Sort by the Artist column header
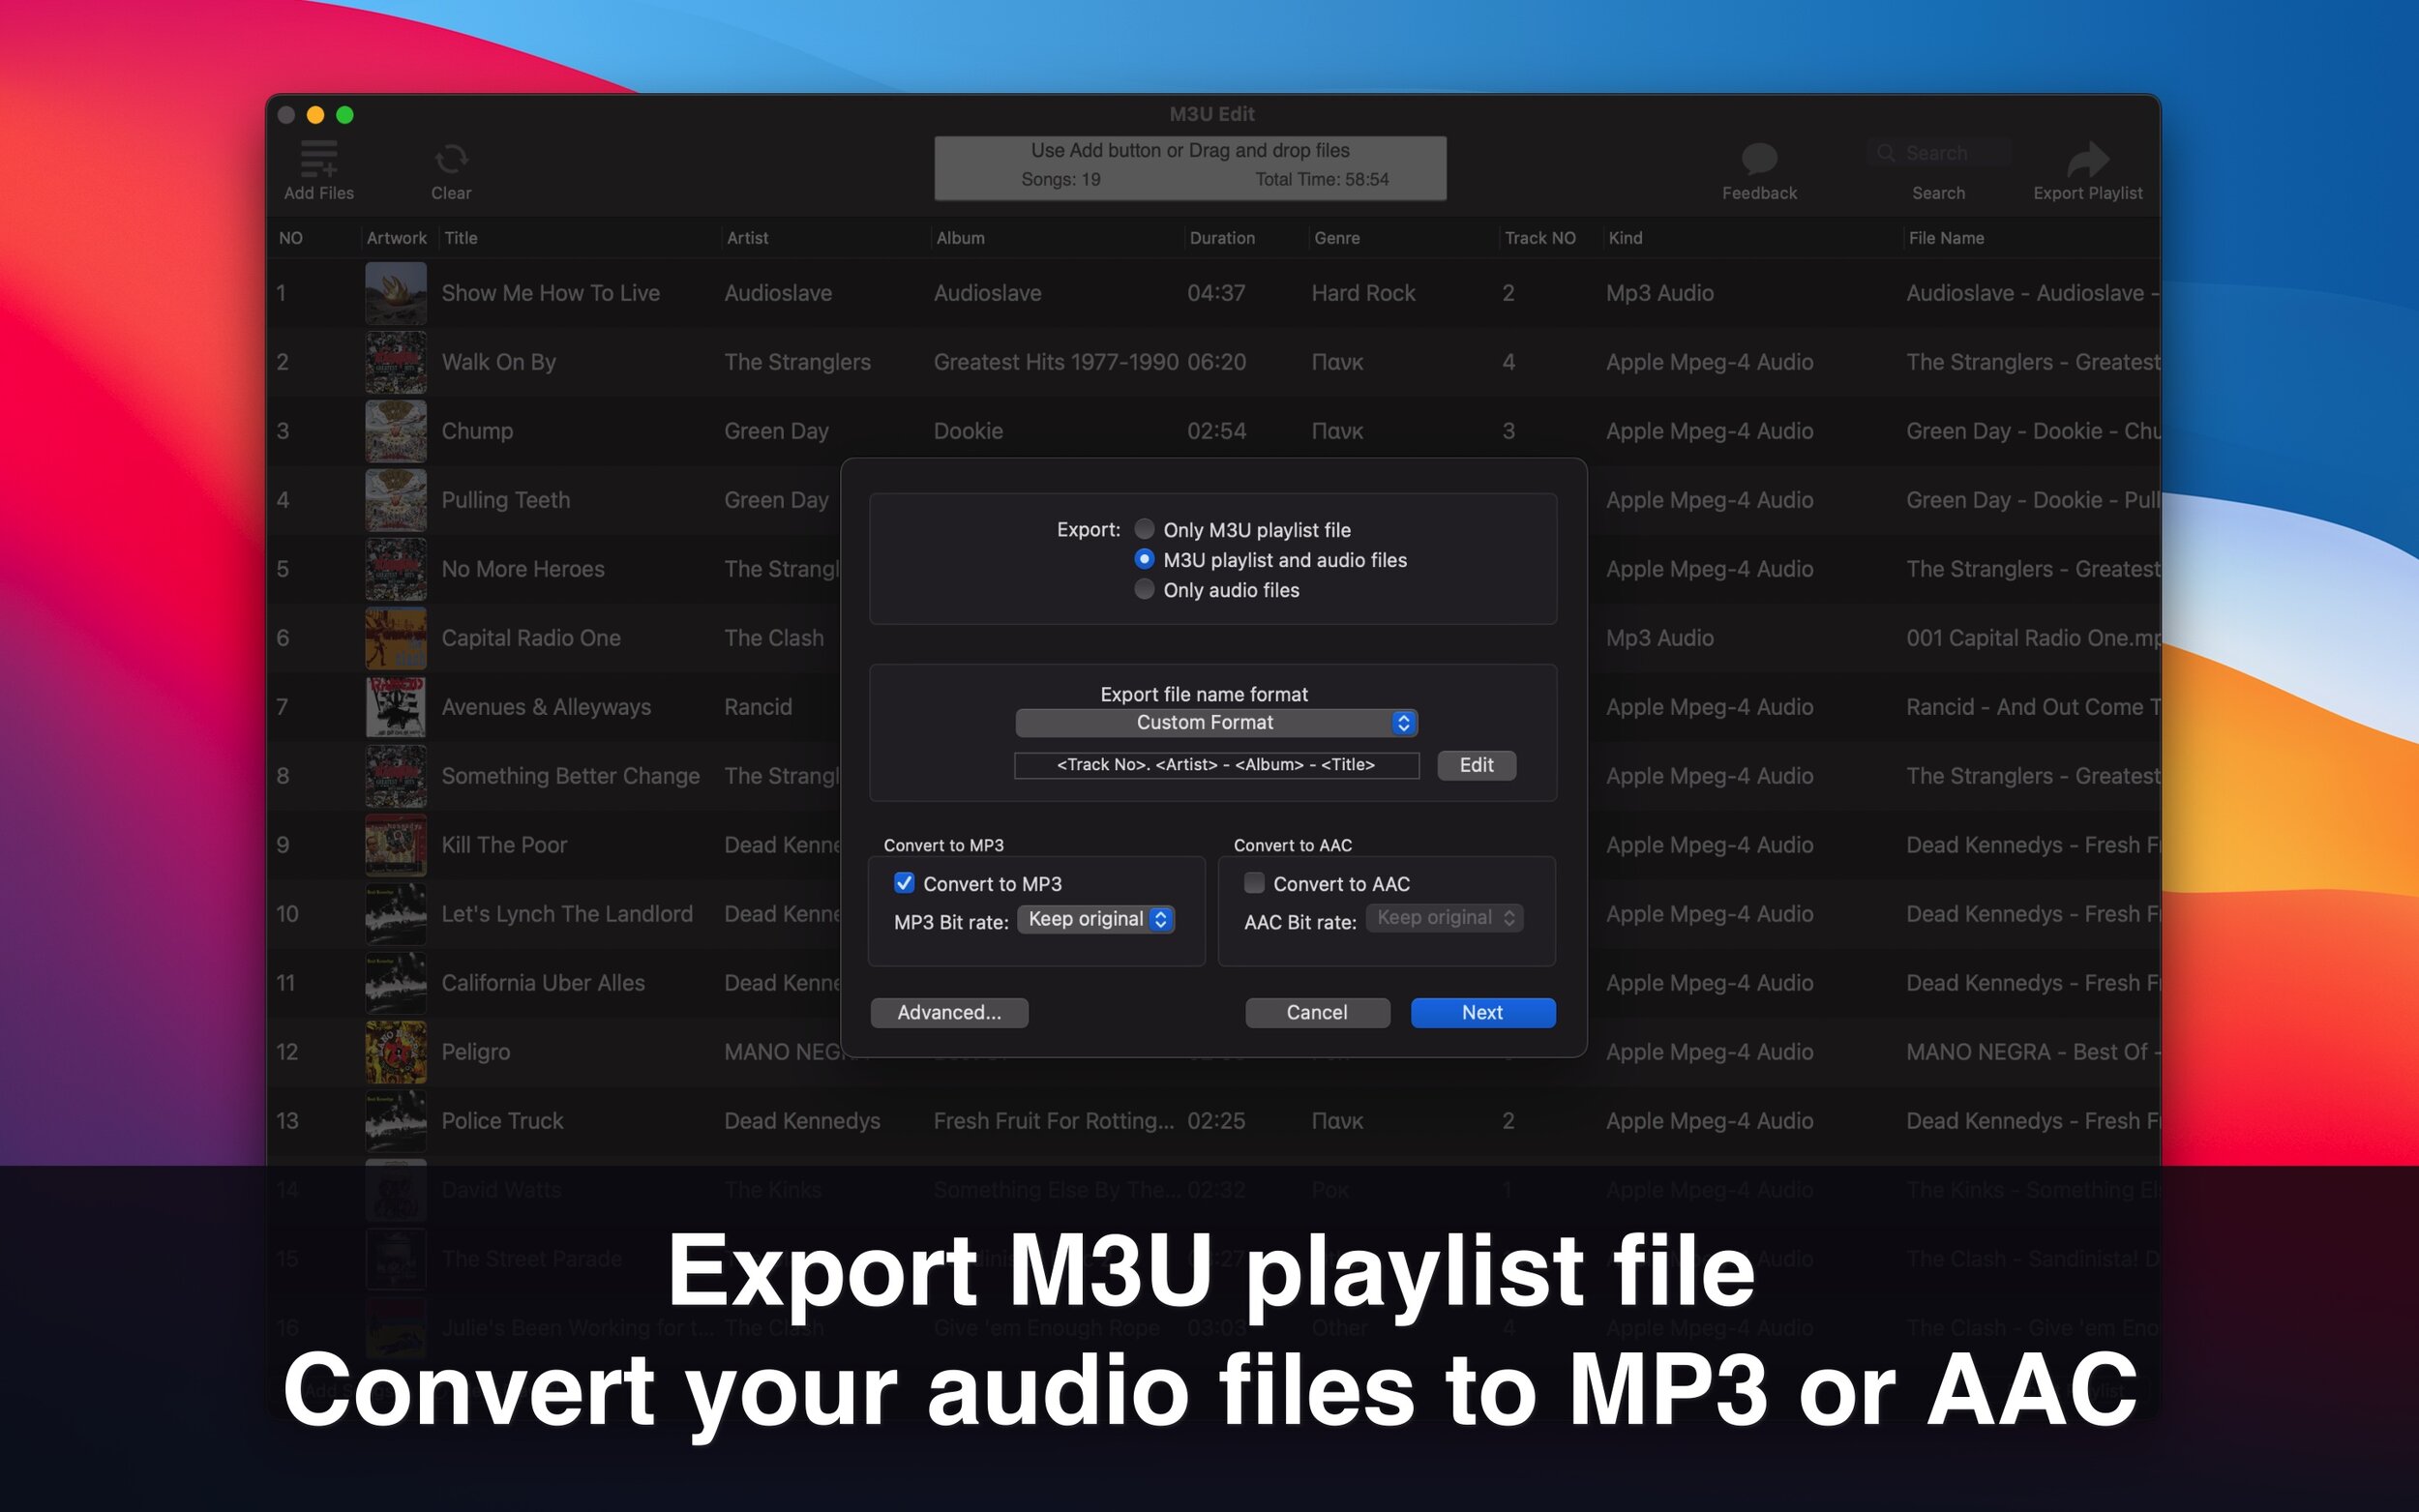 [747, 238]
